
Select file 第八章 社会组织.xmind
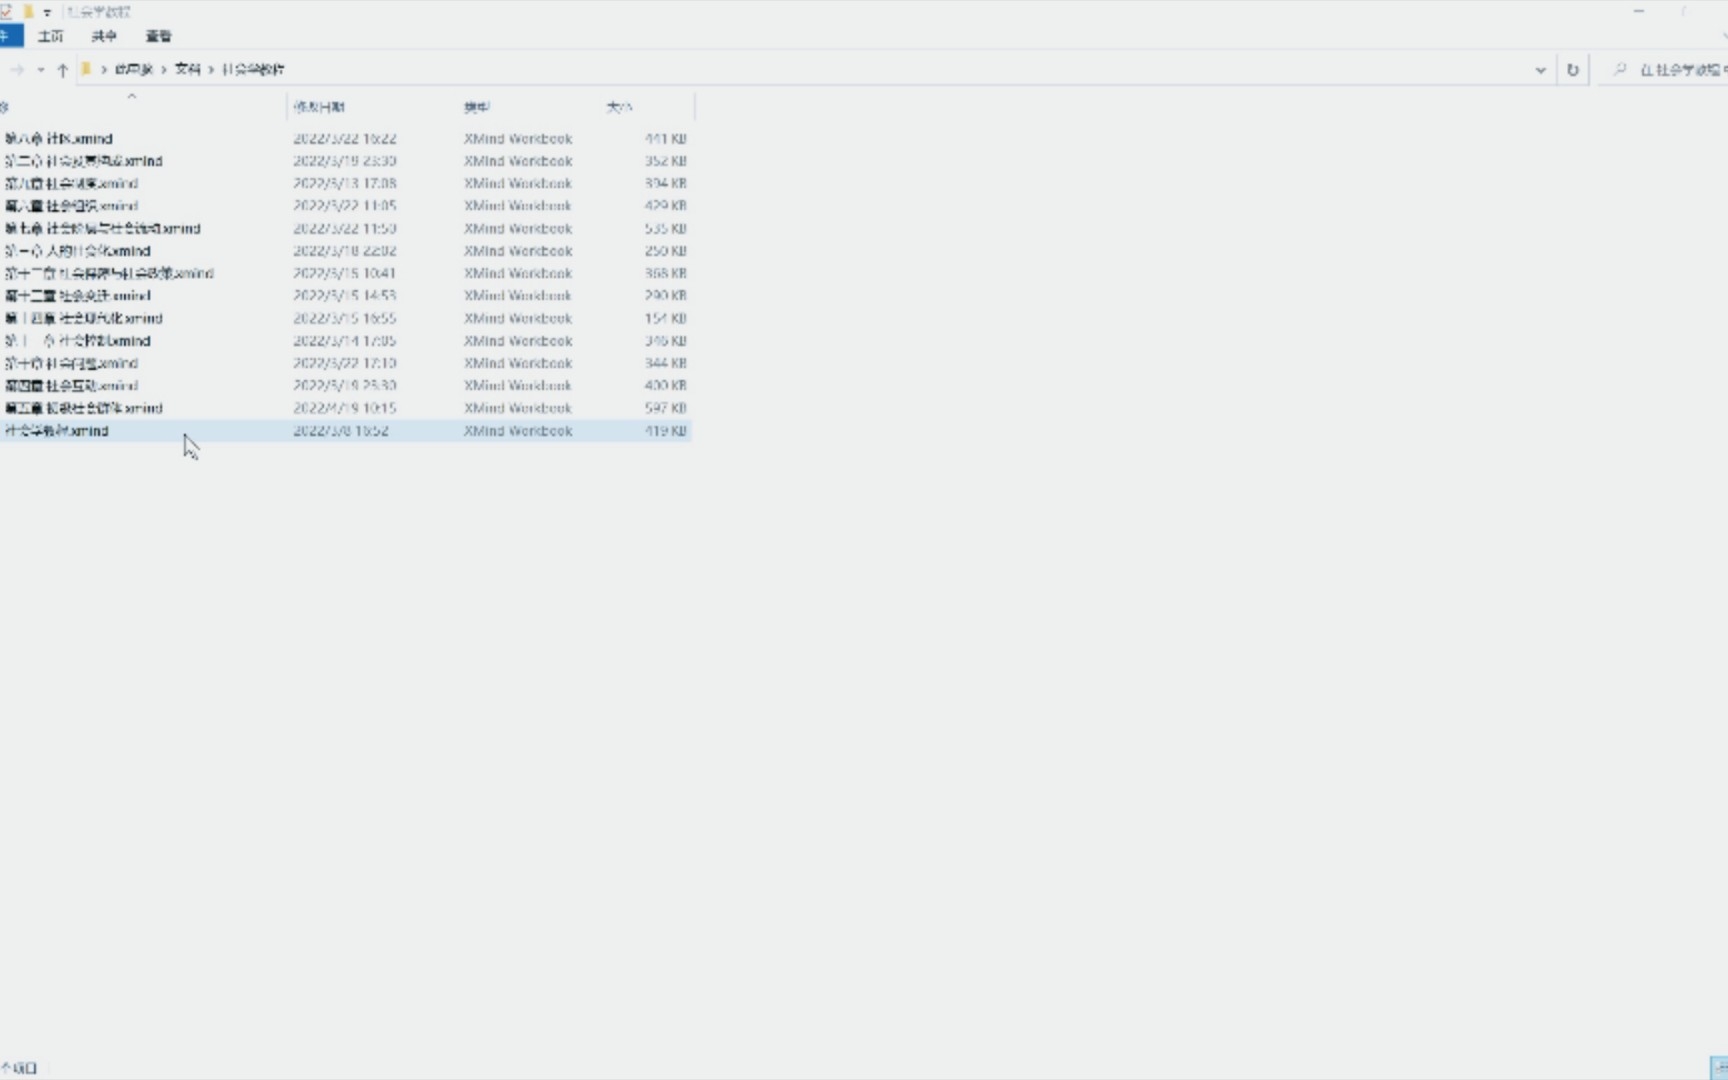coord(71,206)
